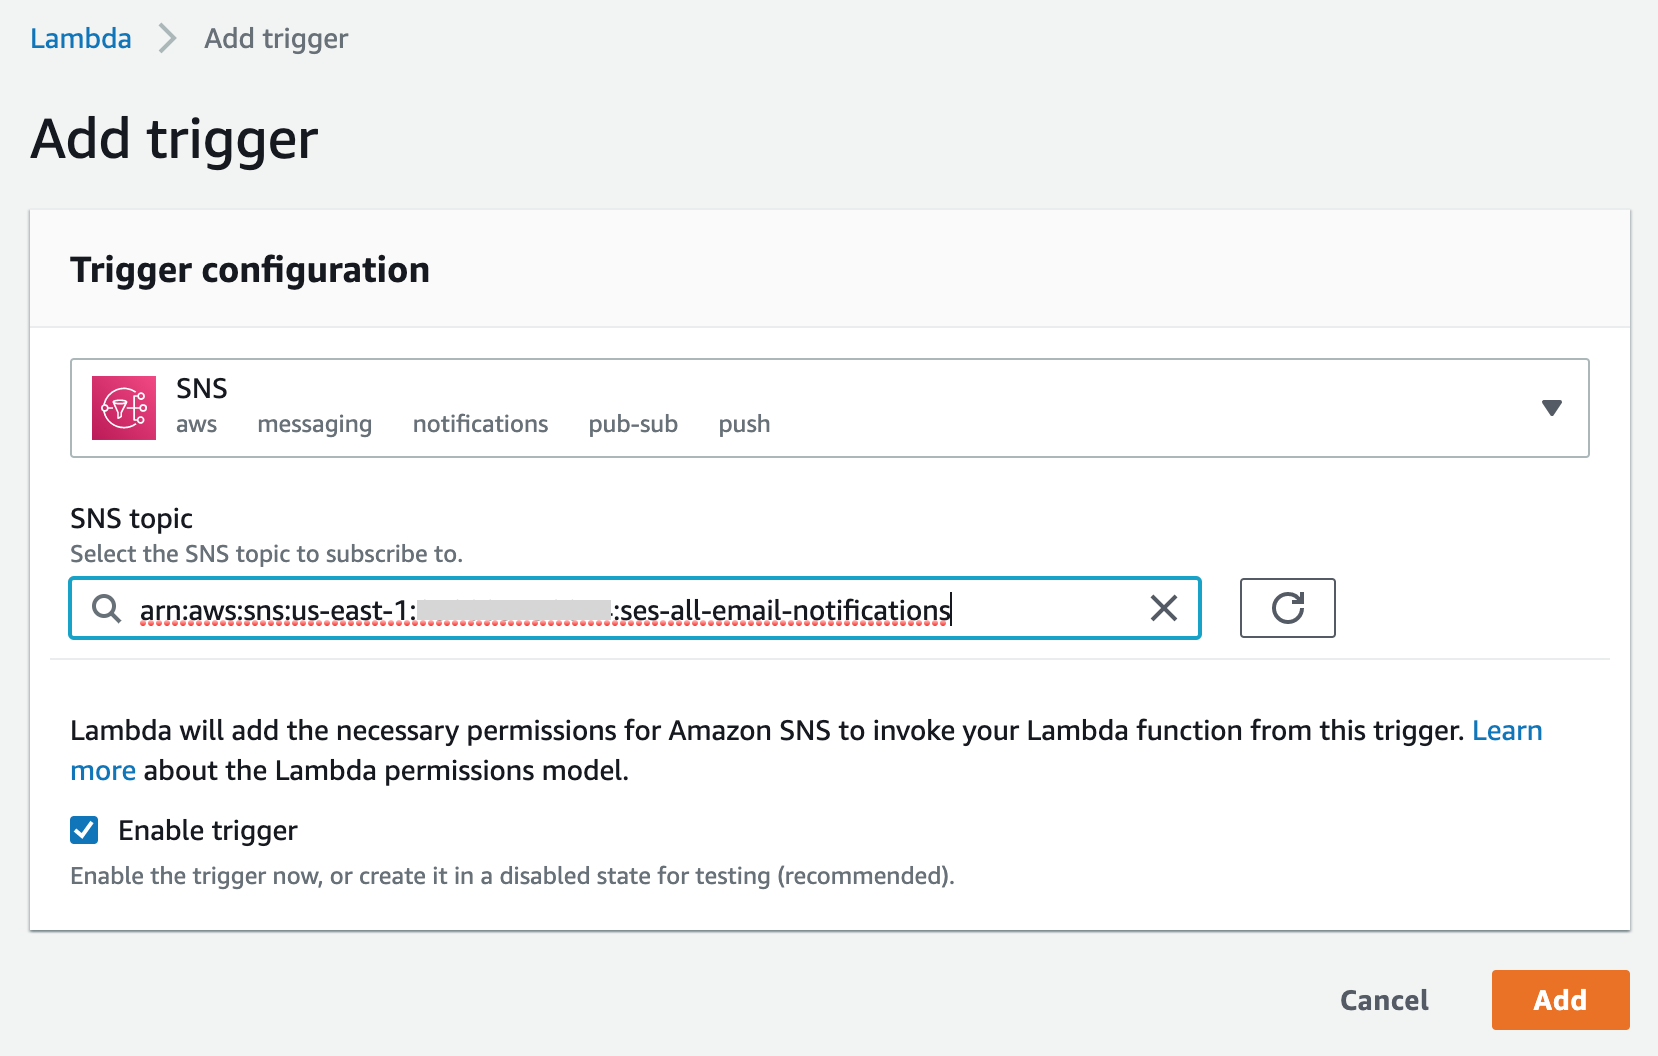Click the "notifications" tag in the selector
Image resolution: width=1658 pixels, height=1056 pixels.
click(x=480, y=425)
